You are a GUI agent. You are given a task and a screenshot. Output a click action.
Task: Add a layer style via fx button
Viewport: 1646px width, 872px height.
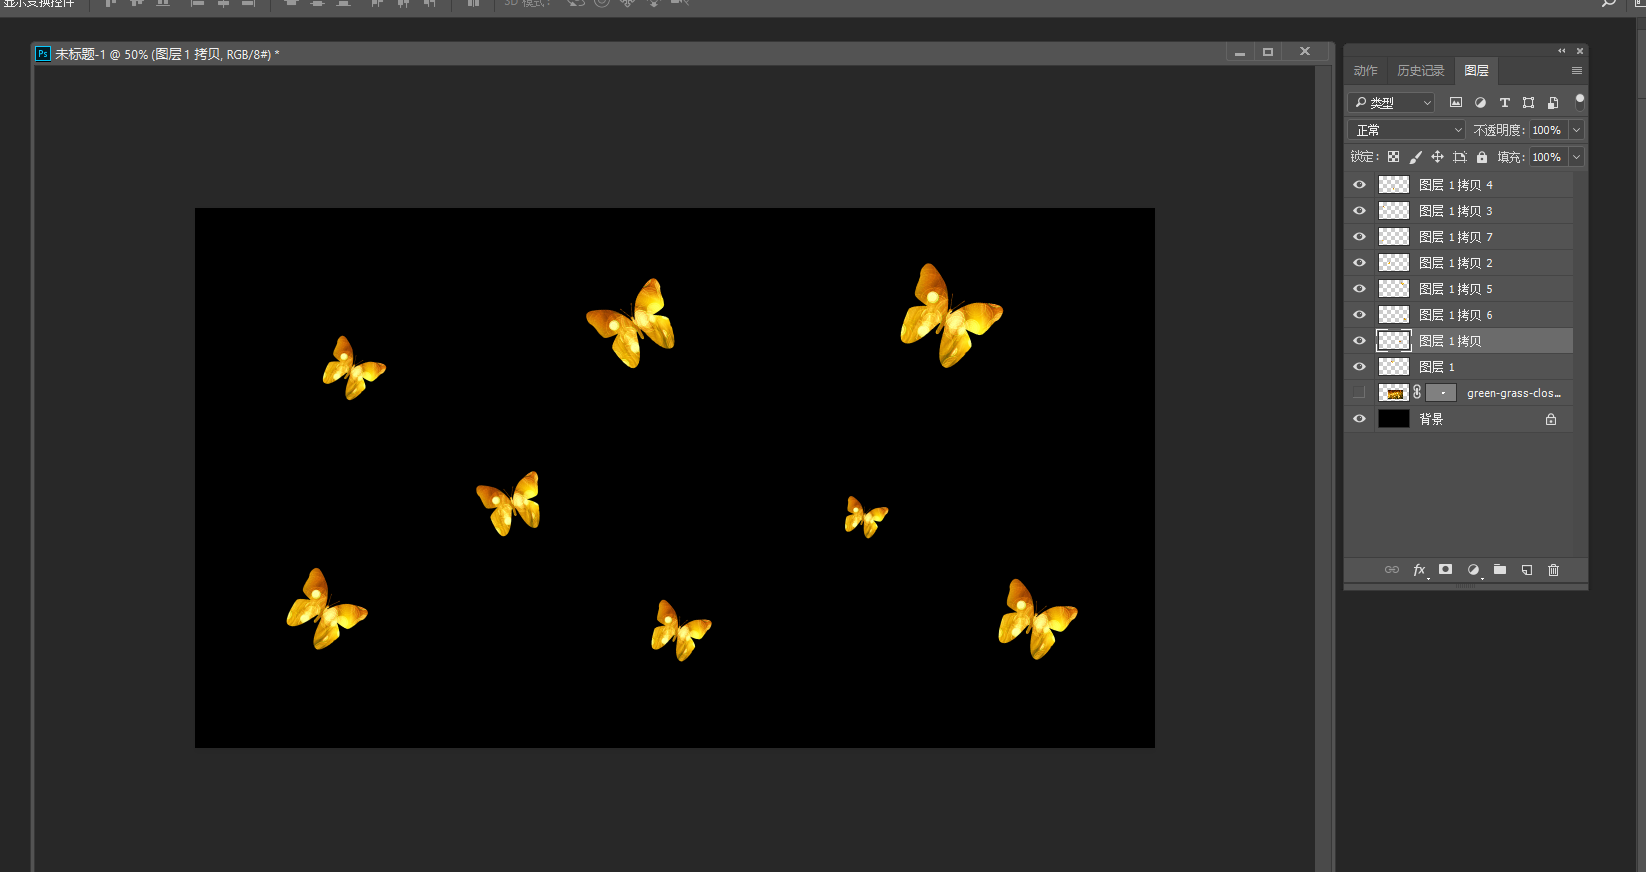[1419, 570]
